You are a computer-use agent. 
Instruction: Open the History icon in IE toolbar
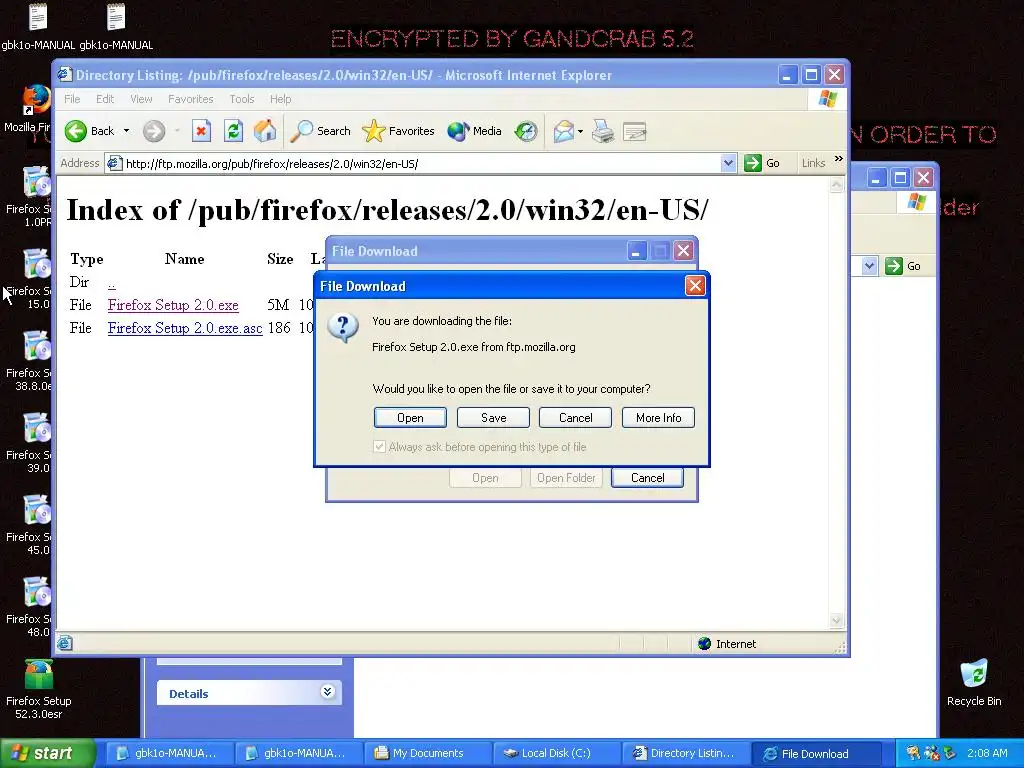click(526, 131)
